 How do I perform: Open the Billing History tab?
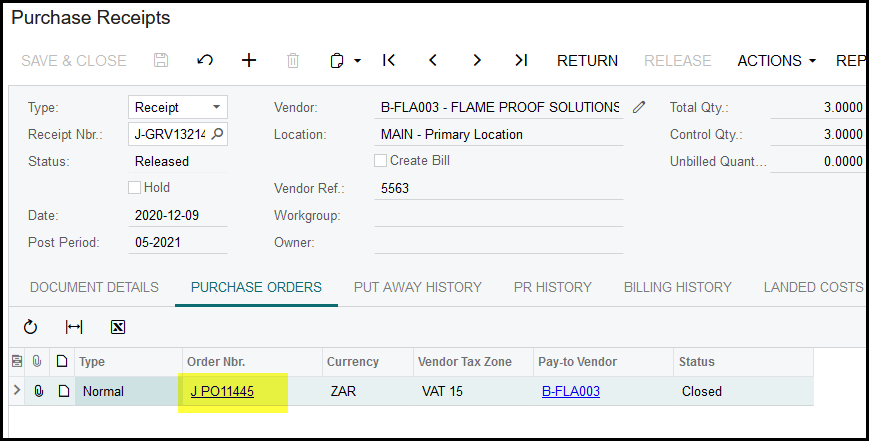[677, 287]
